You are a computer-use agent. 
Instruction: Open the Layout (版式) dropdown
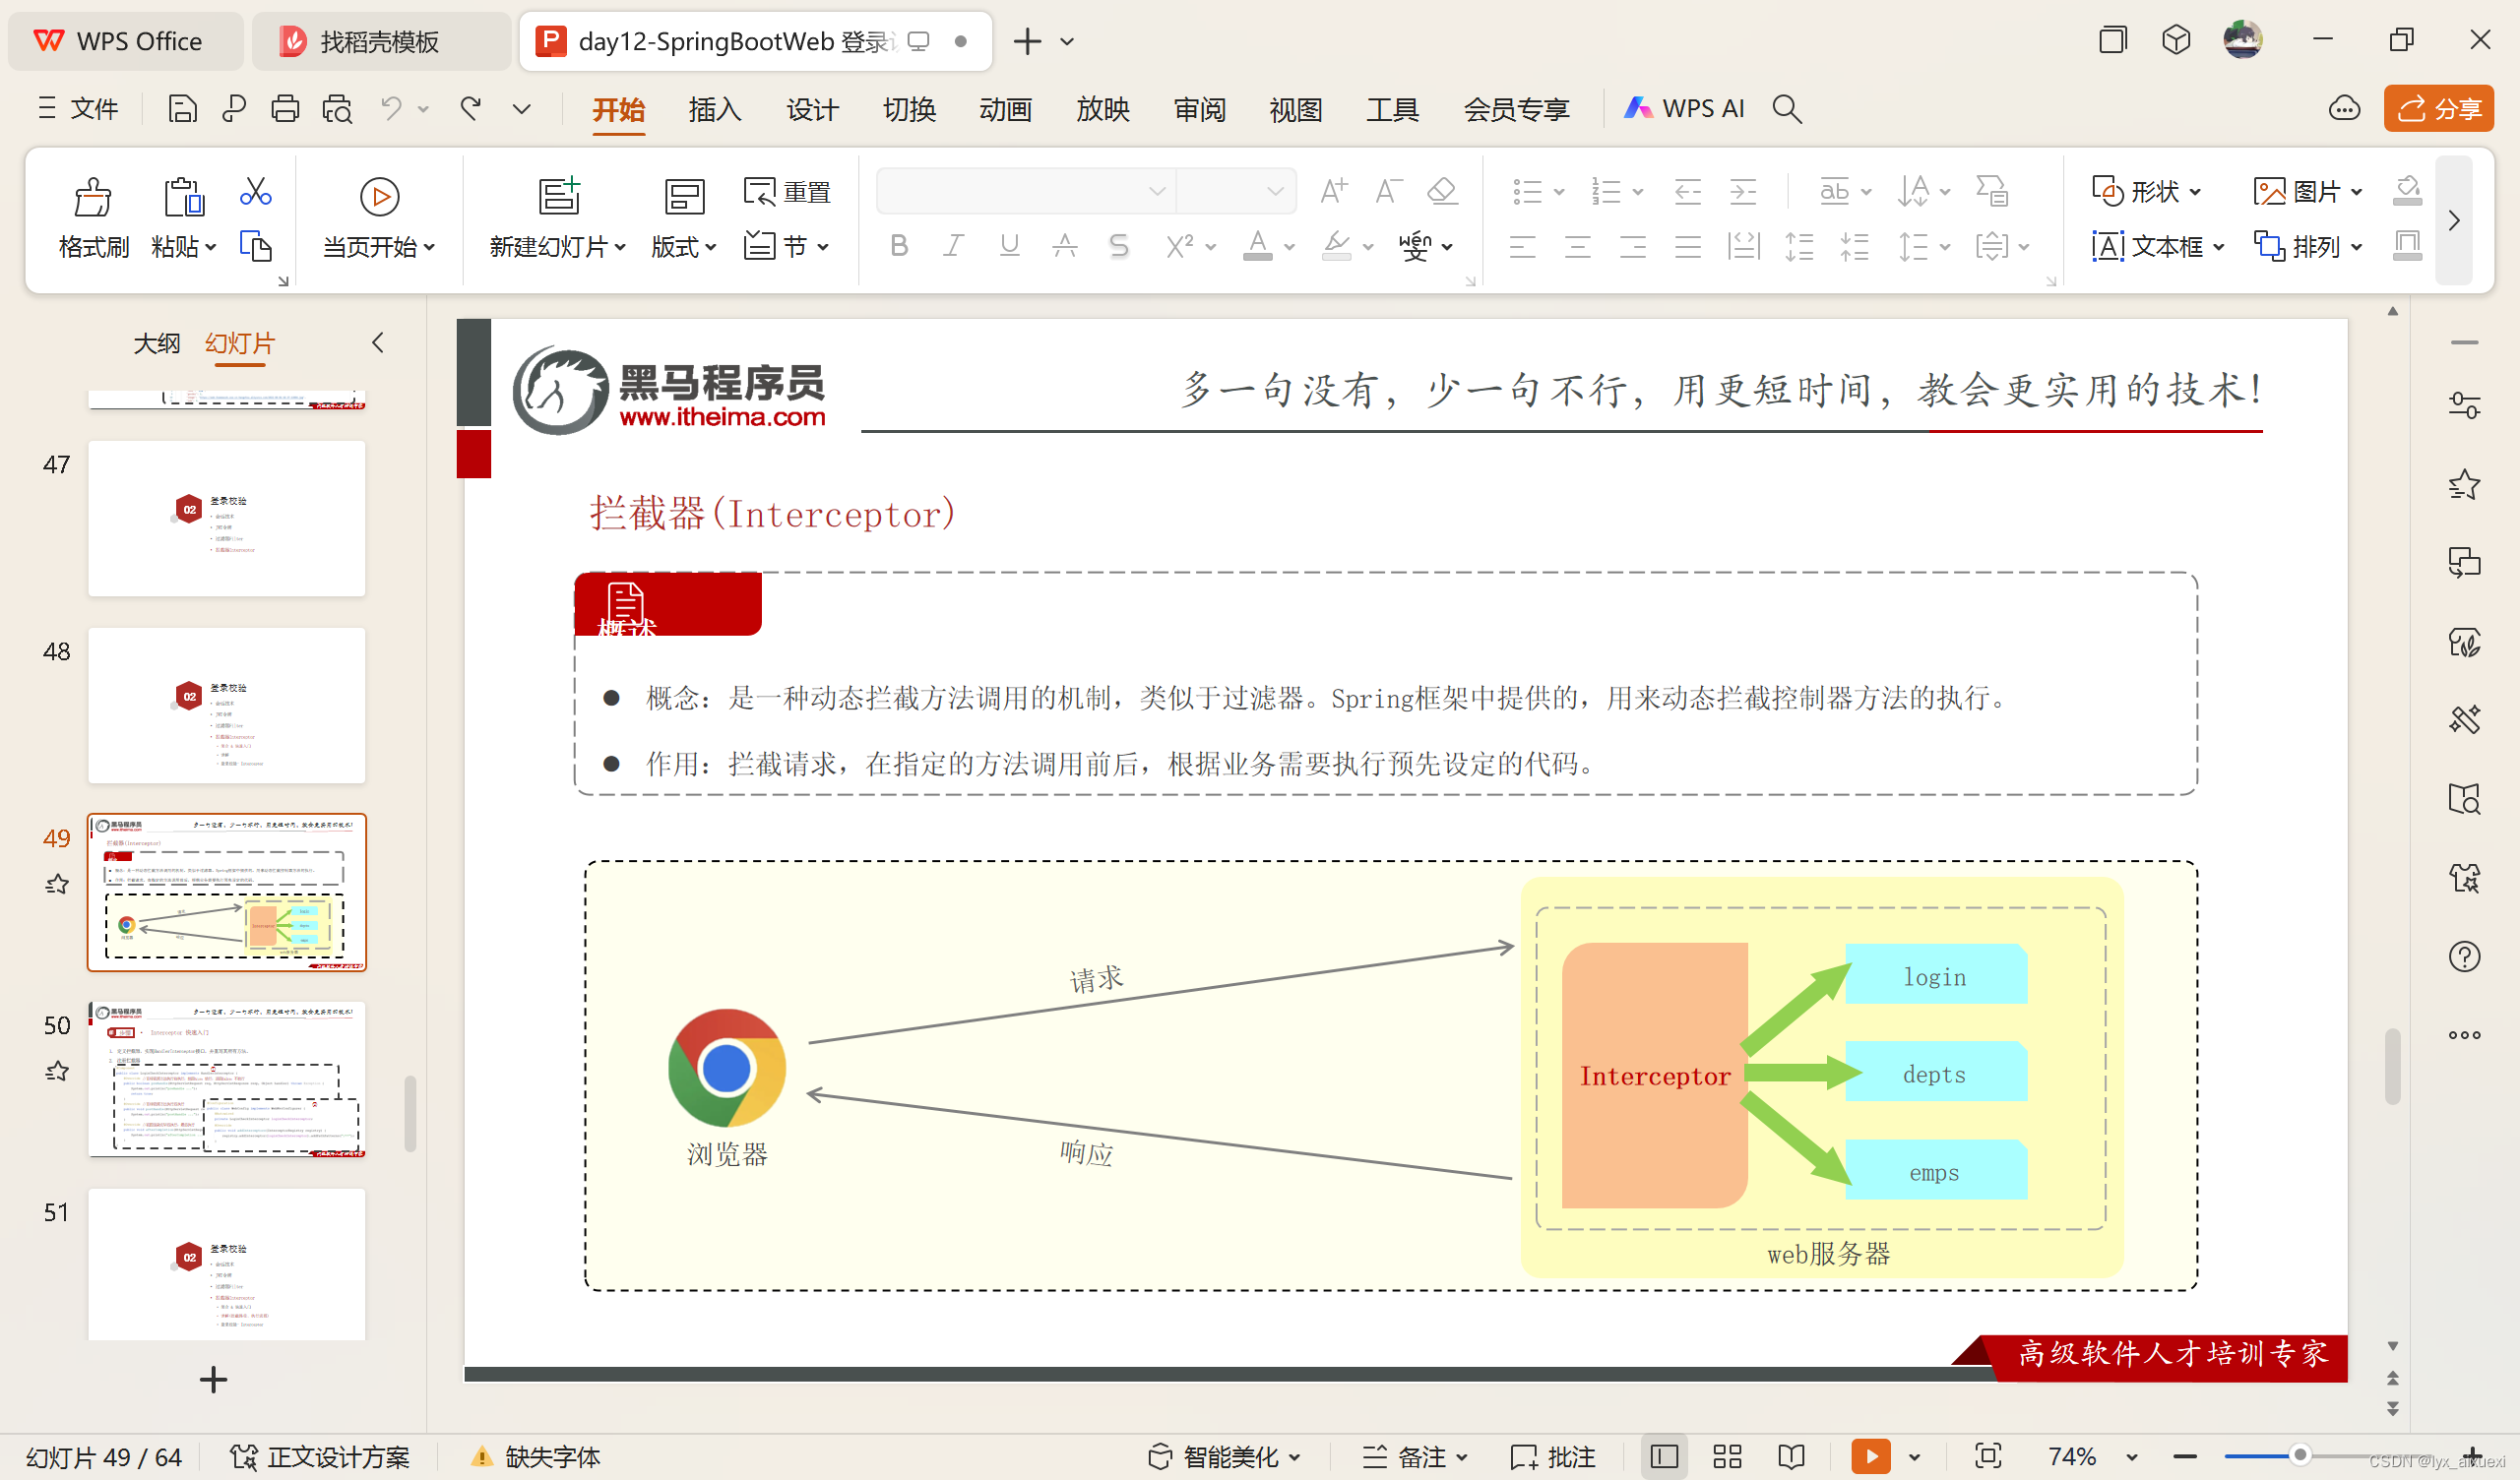coord(684,246)
